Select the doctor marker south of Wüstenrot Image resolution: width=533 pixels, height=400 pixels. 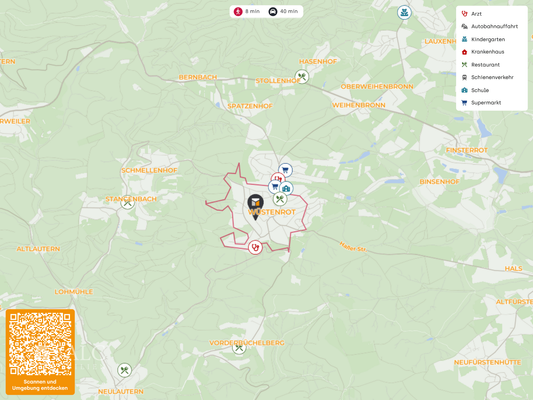pyautogui.click(x=255, y=247)
